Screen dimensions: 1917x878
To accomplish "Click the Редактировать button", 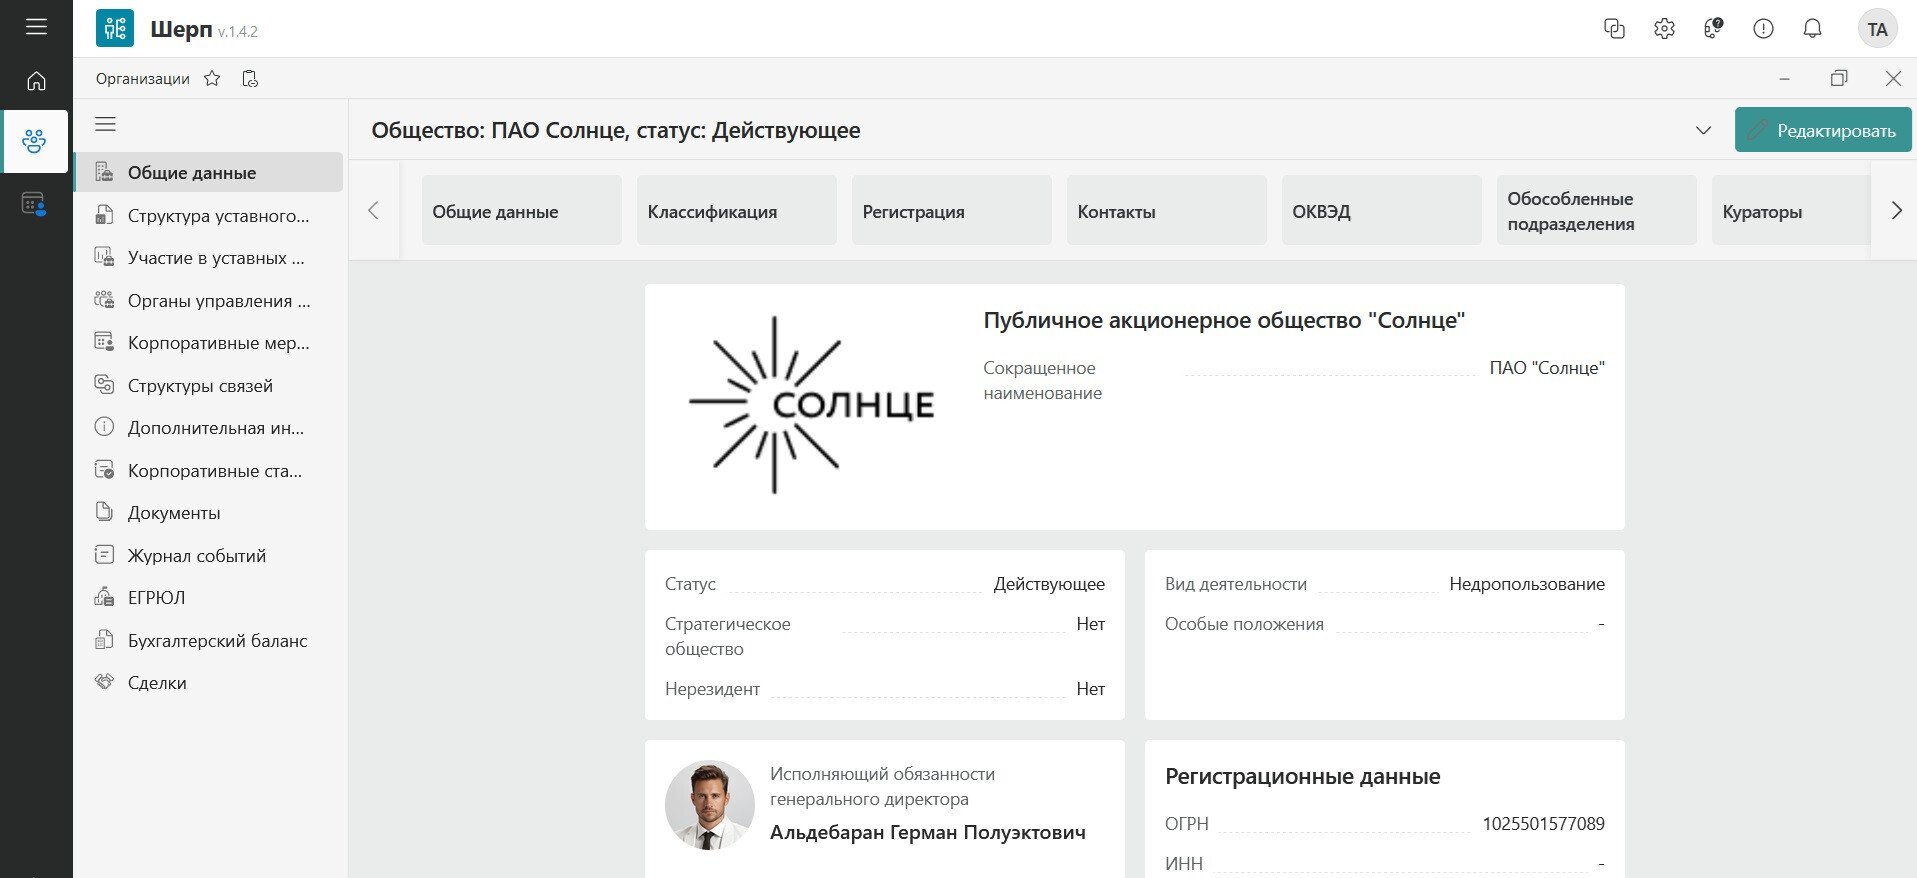I will pyautogui.click(x=1822, y=131).
